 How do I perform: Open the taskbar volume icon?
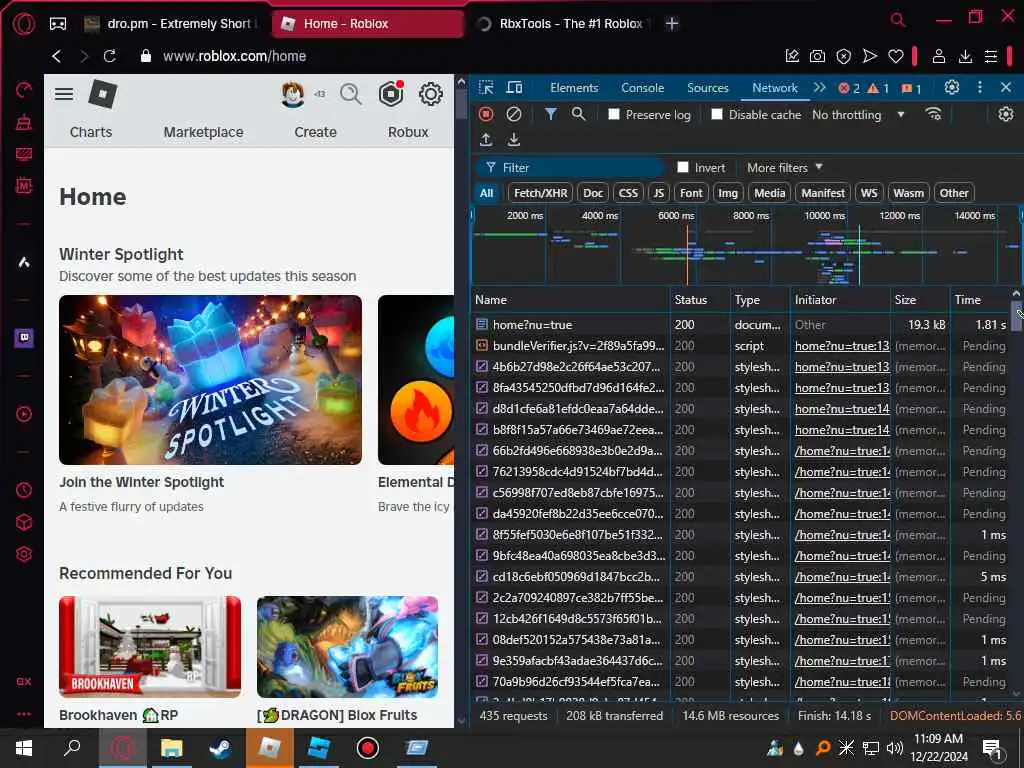(x=895, y=748)
